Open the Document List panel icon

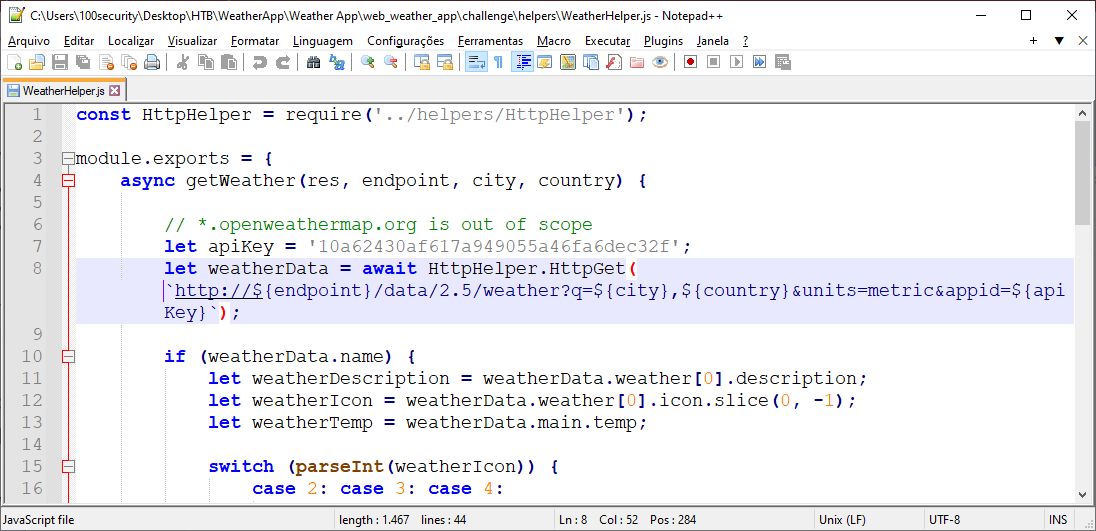[590, 62]
